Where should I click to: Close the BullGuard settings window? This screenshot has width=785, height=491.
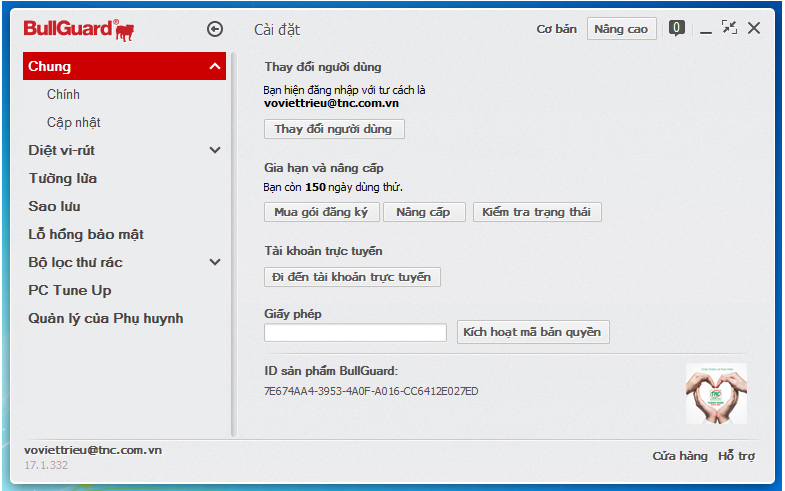click(754, 28)
